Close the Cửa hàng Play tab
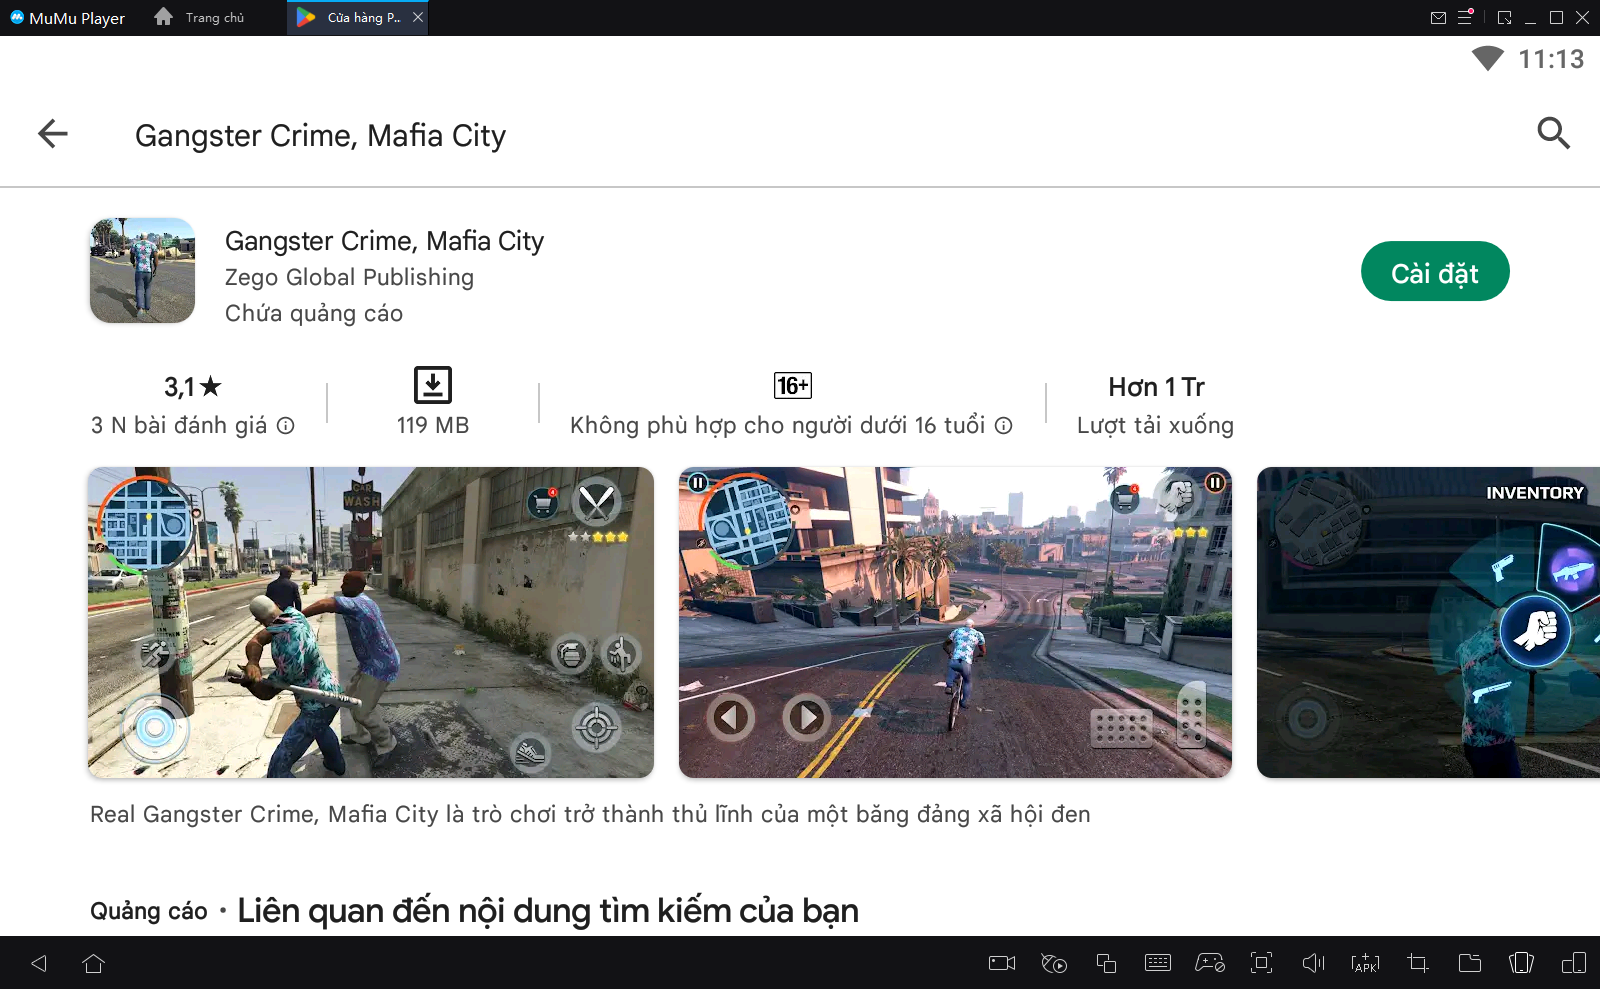The height and width of the screenshot is (989, 1600). tap(418, 17)
